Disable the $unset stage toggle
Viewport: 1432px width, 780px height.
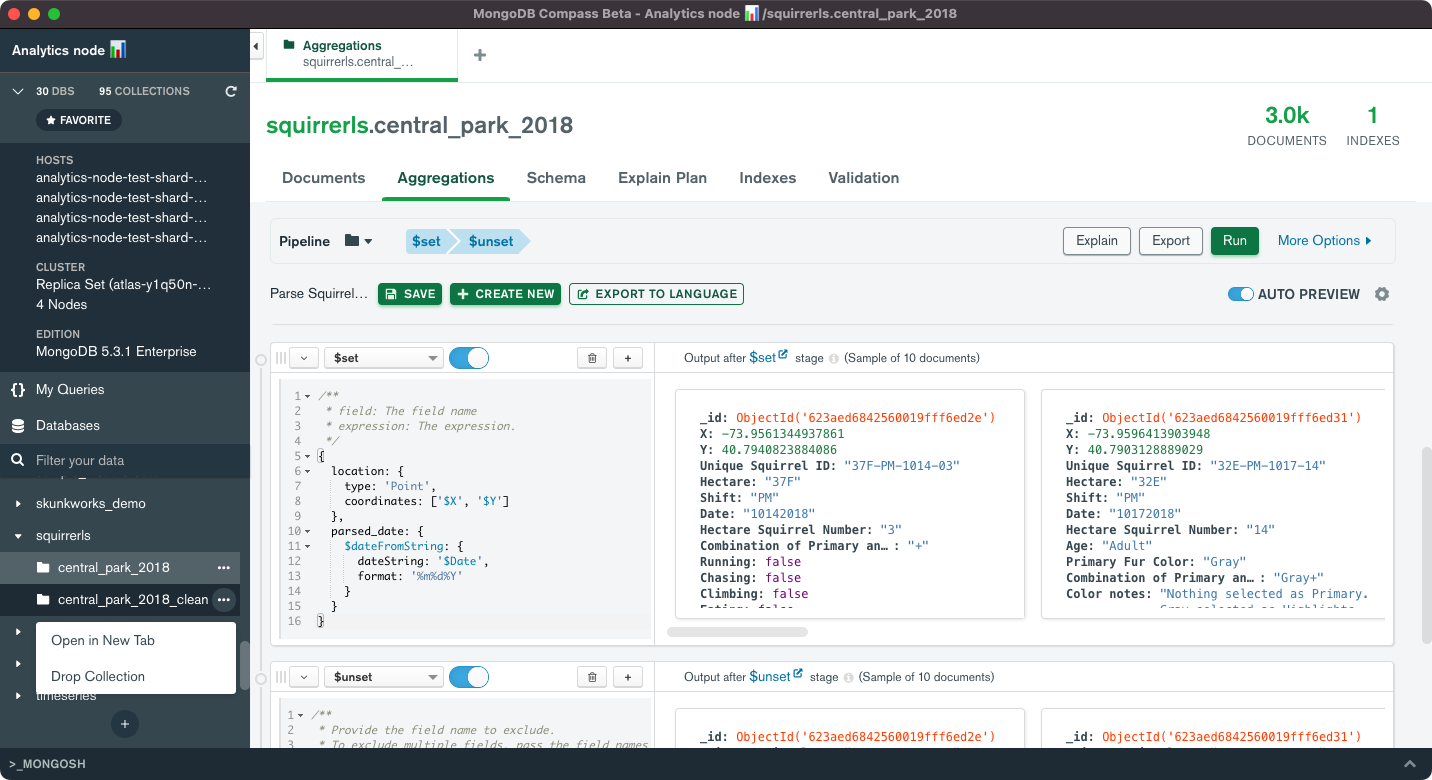(x=469, y=677)
